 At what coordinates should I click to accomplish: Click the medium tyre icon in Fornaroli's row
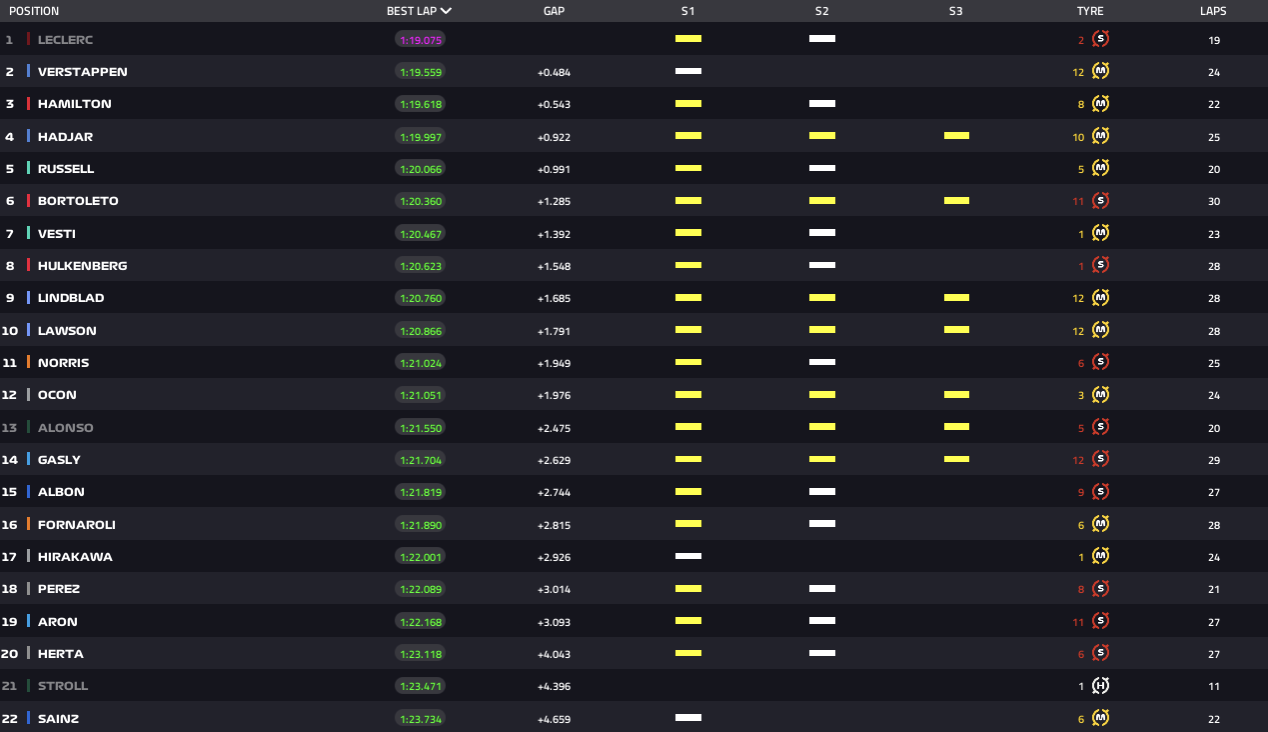coord(1101,524)
